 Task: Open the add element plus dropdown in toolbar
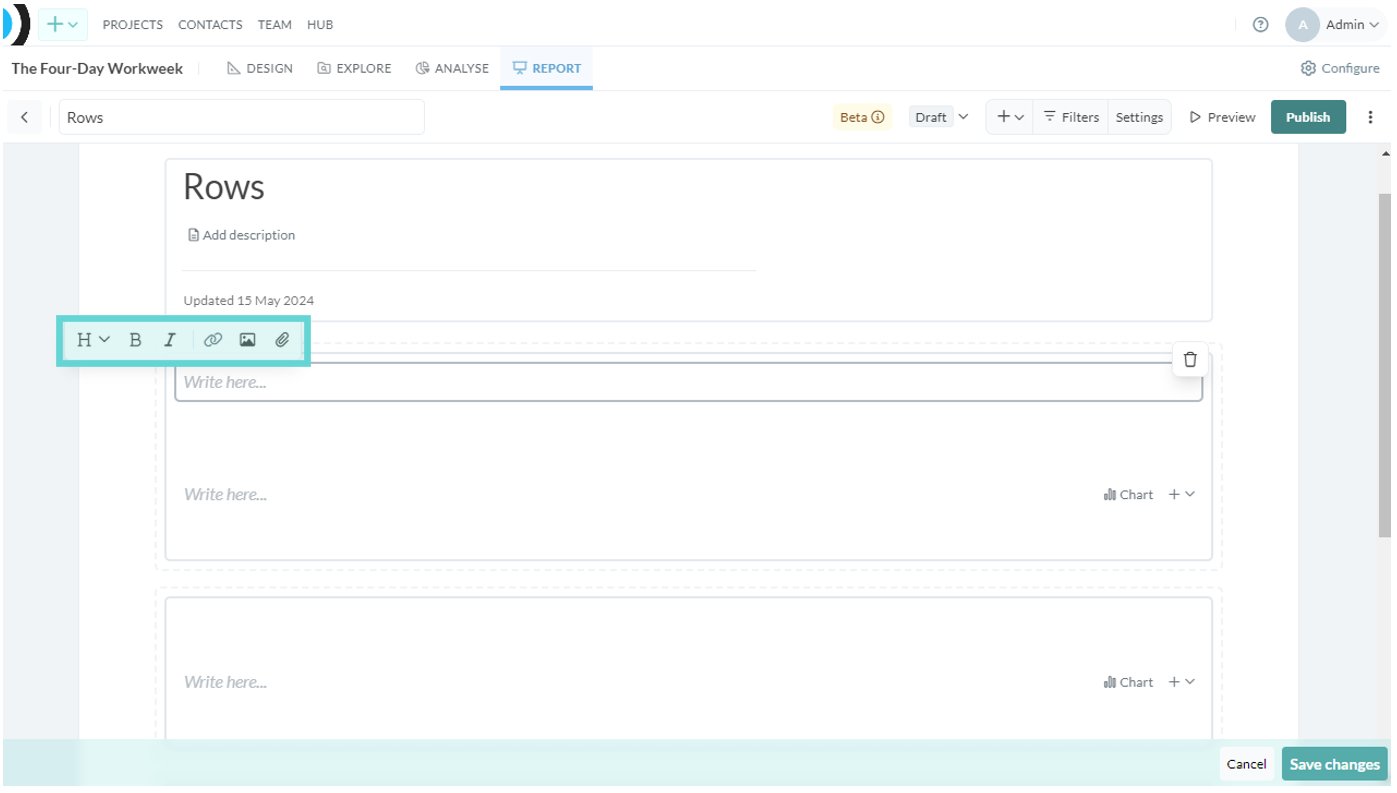click(1010, 117)
